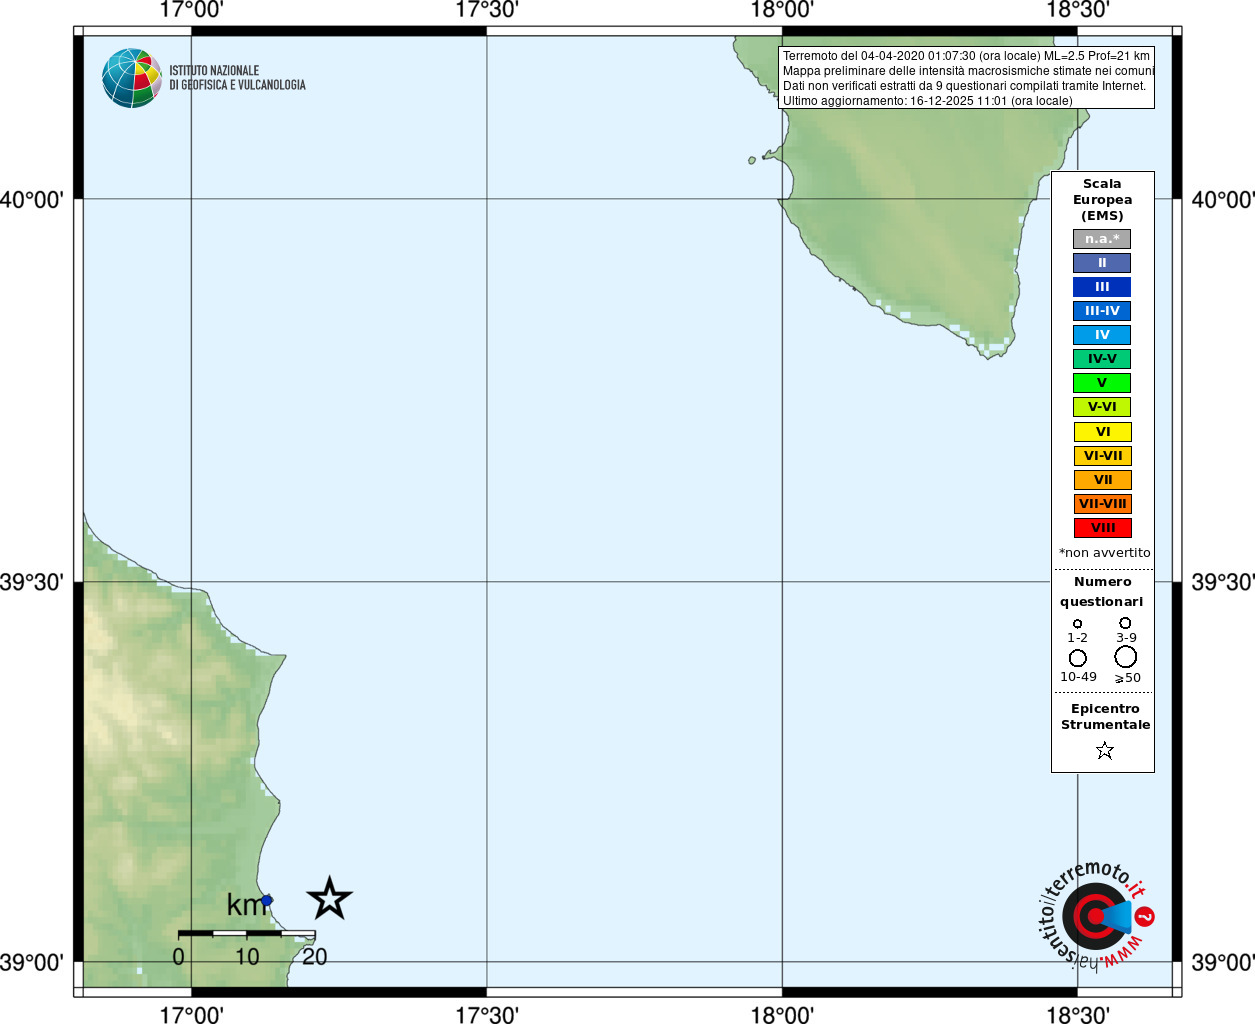Screen dimensions: 1255x1024
Task: Click the km scale bar
Action: 247,933
